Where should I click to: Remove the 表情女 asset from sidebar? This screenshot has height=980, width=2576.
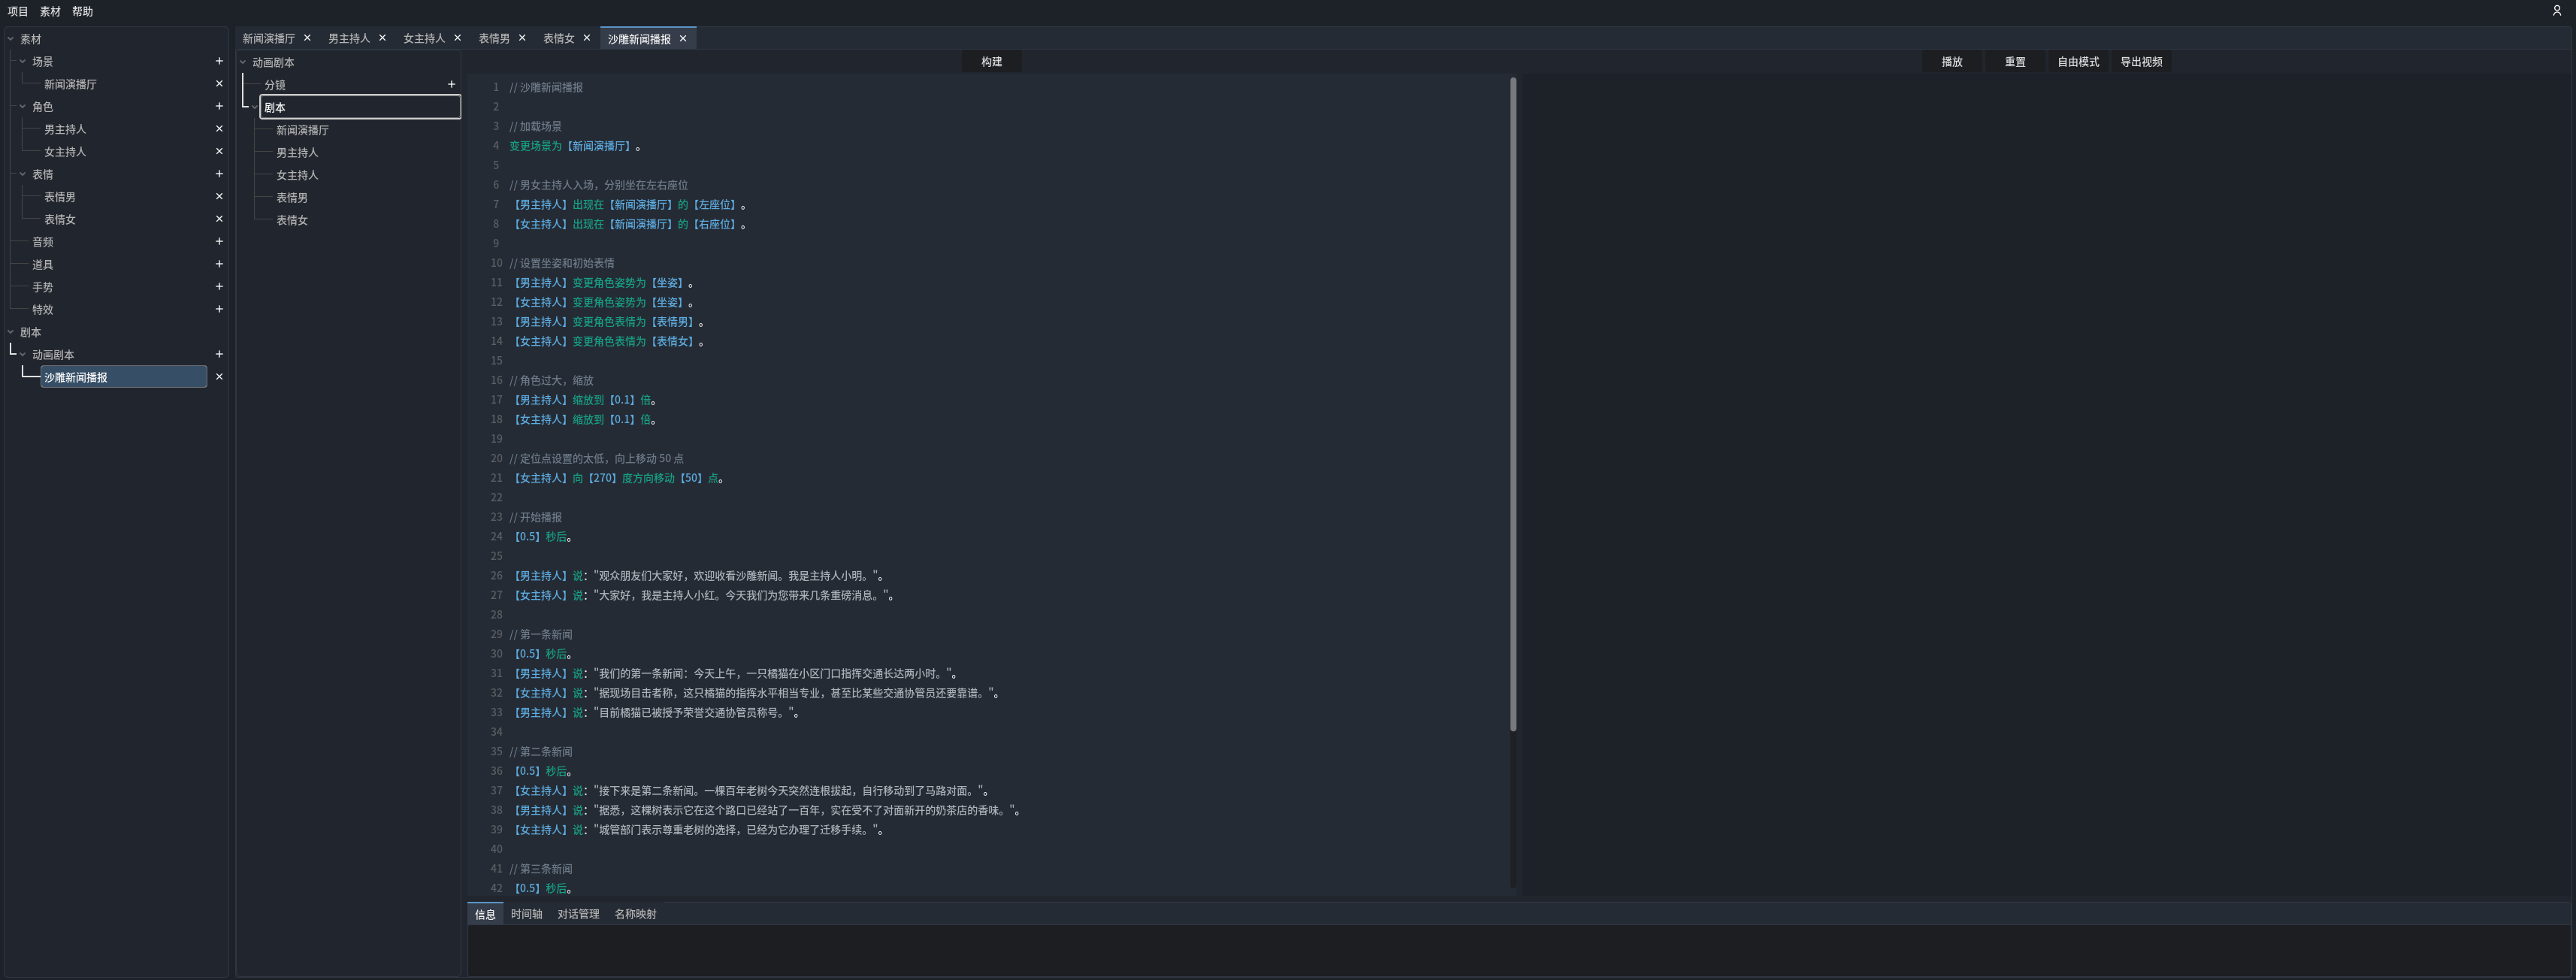219,219
